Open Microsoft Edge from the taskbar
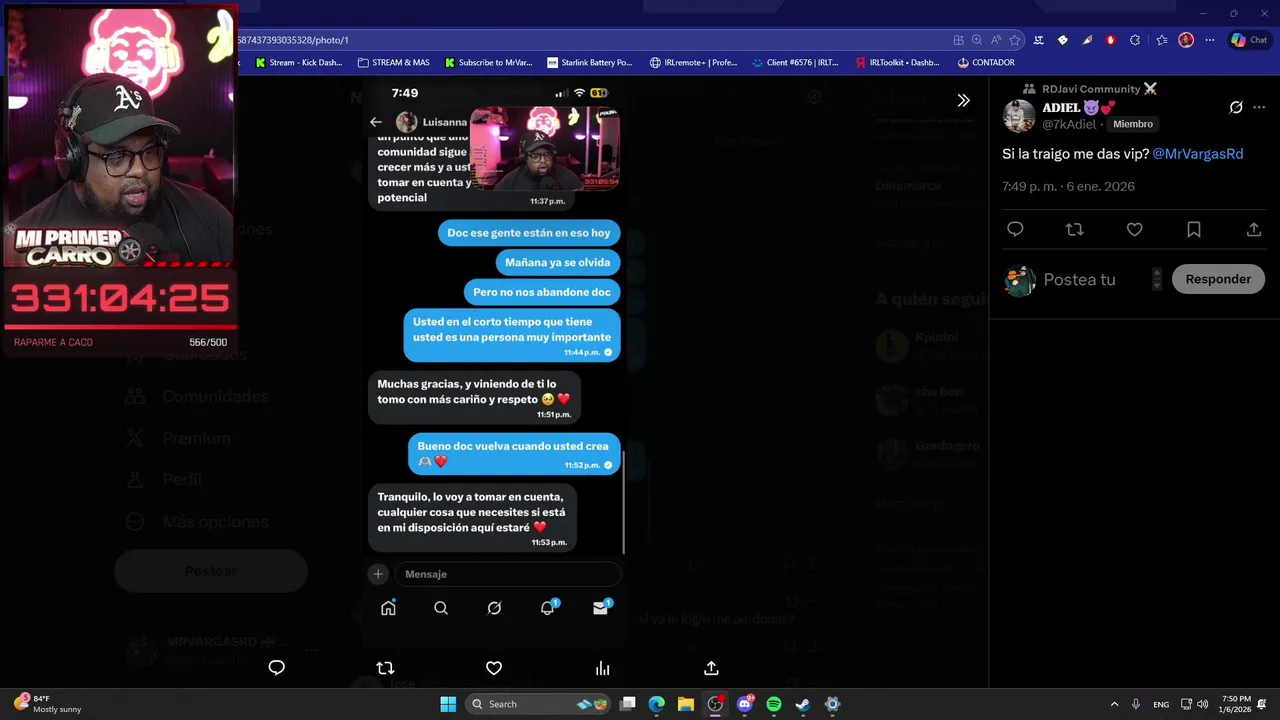Image resolution: width=1280 pixels, height=720 pixels. (656, 704)
